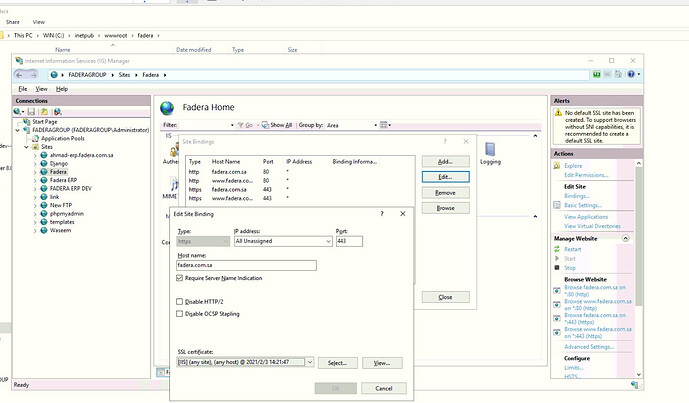Click Sites in the IIS breadcrumb

[124, 75]
